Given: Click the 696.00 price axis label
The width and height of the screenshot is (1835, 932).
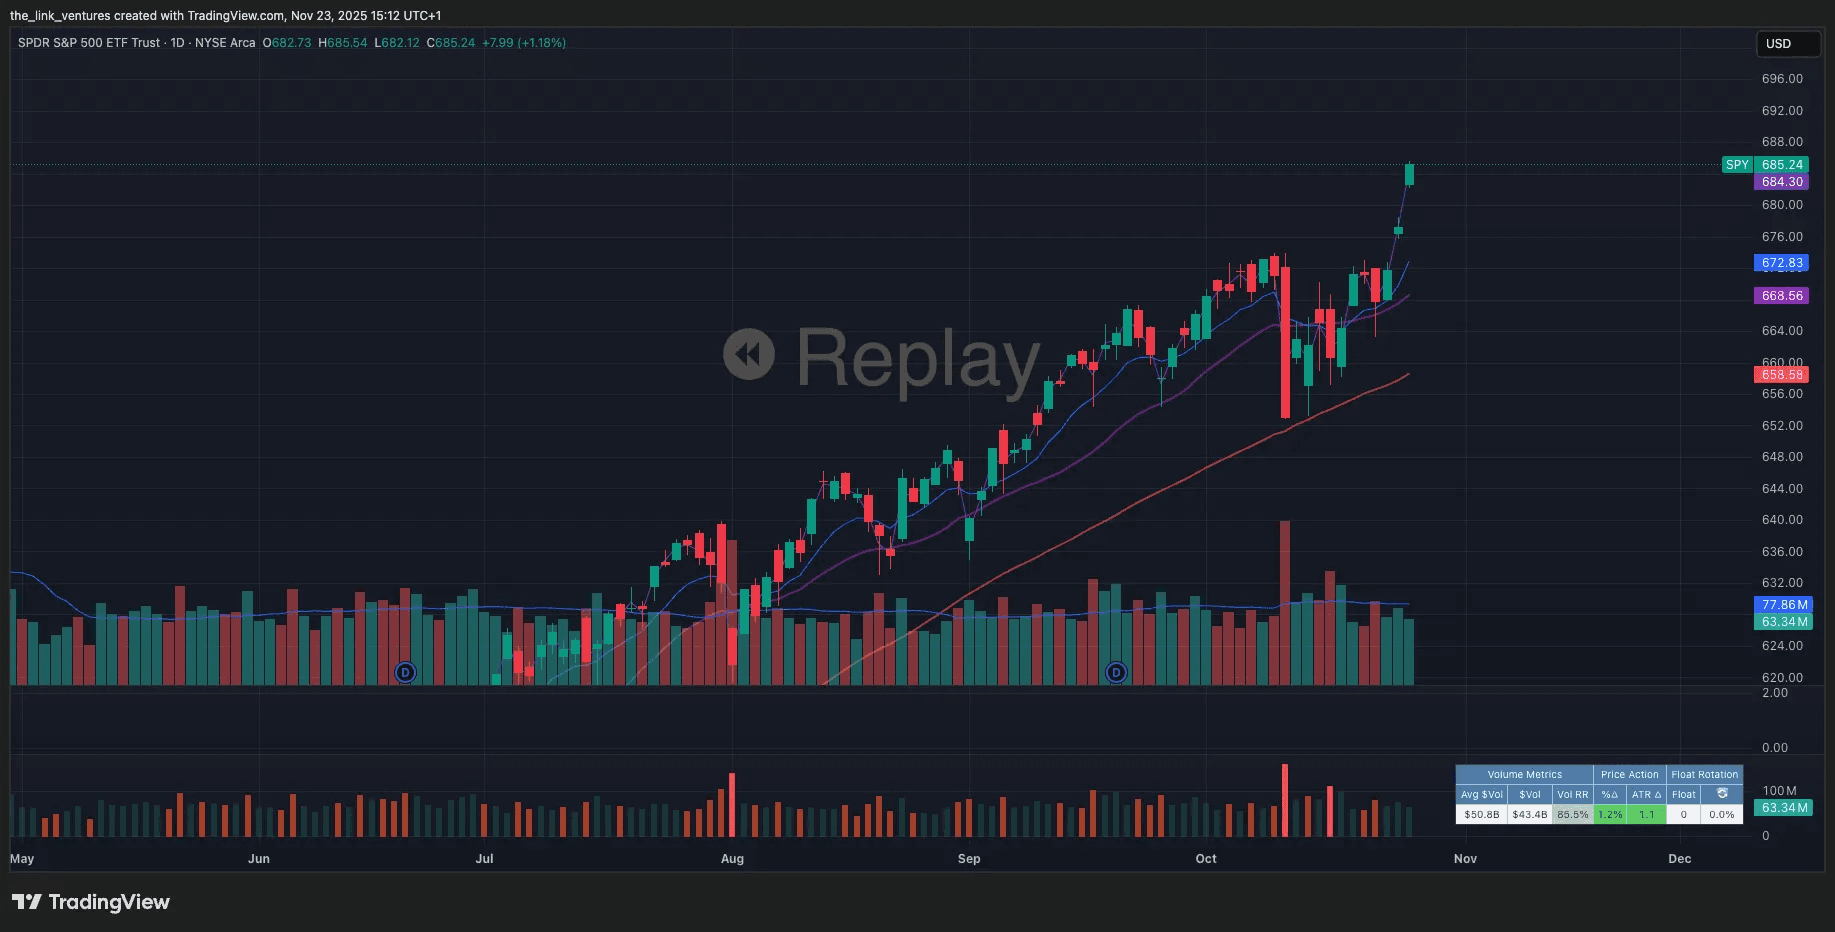Looking at the screenshot, I should [x=1782, y=79].
